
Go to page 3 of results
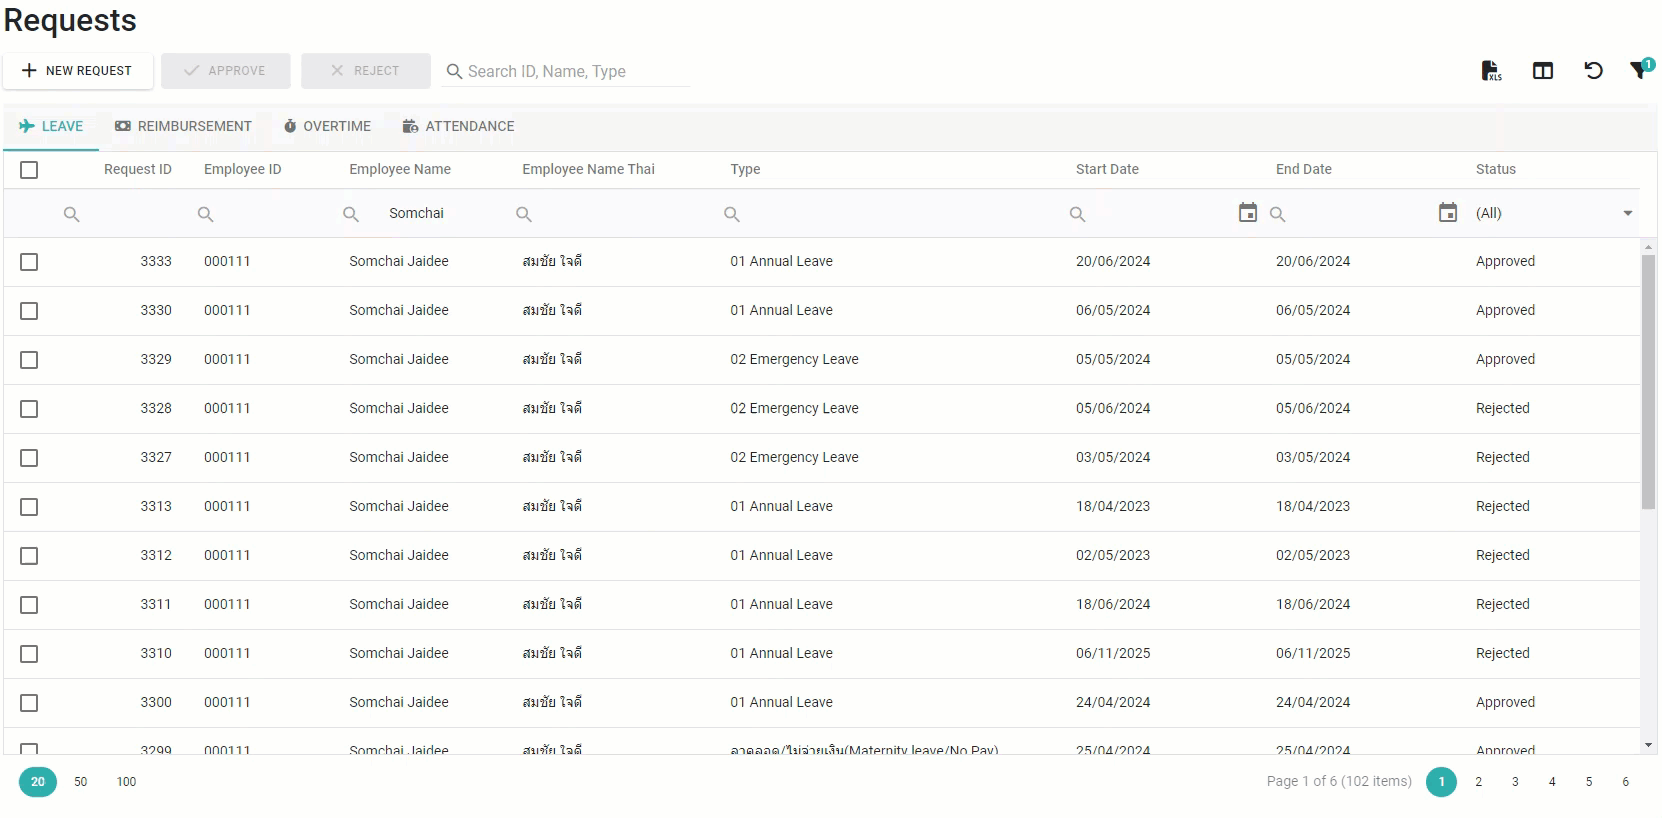(x=1515, y=782)
